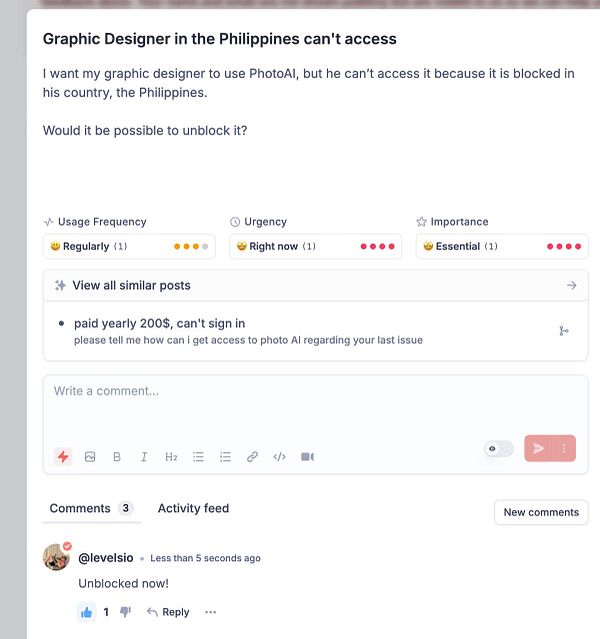This screenshot has height=639, width=600.
Task: Toggle the comment visibility eye switch
Action: point(499,449)
